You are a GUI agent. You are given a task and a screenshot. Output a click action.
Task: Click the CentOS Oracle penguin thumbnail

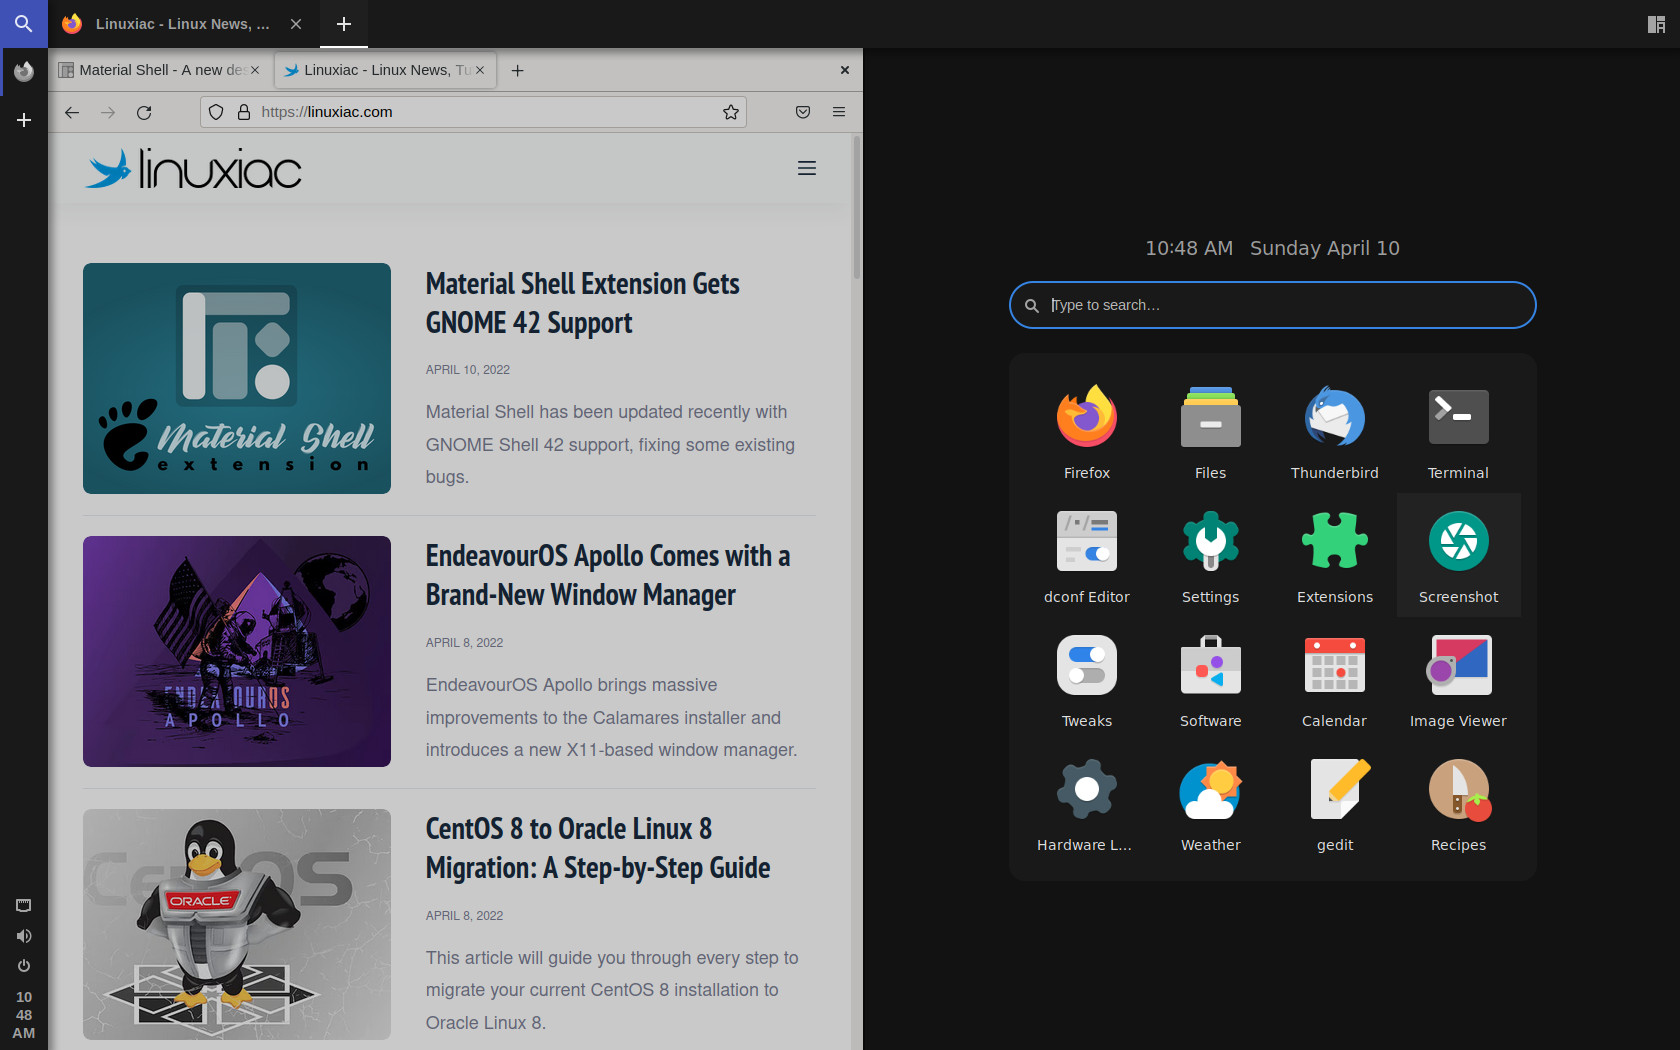[x=237, y=924]
